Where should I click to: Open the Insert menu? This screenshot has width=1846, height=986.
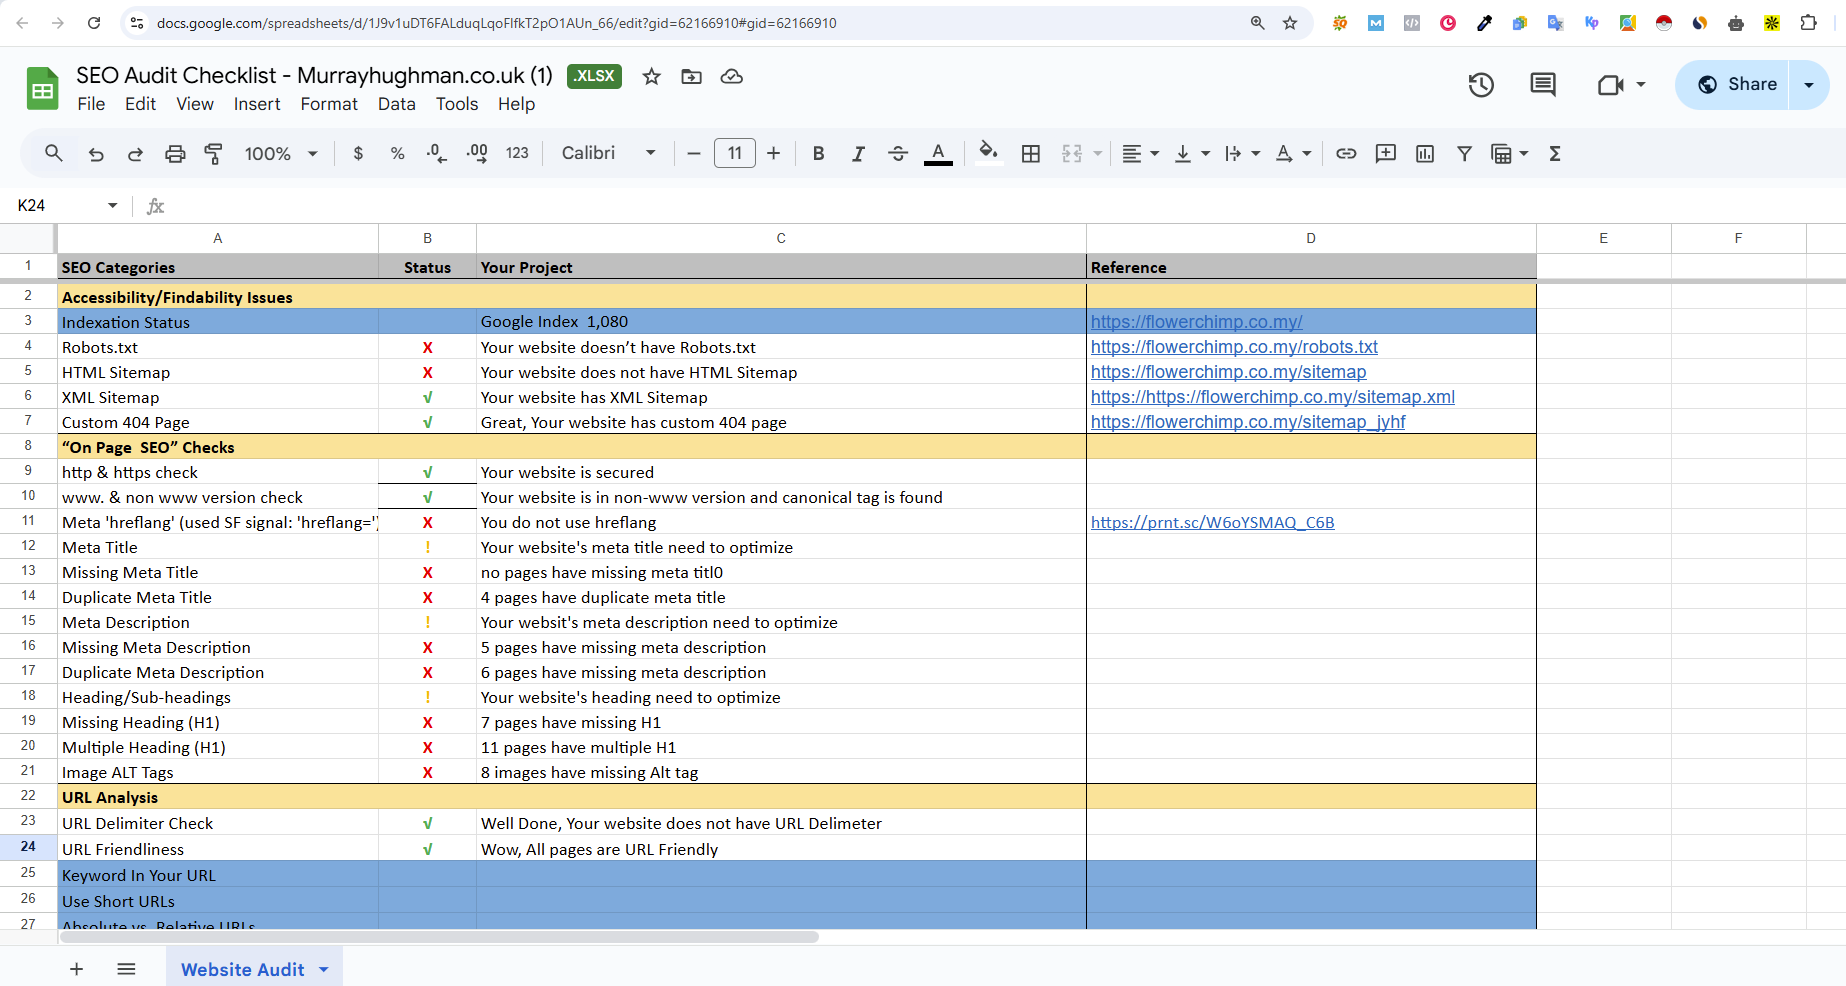[257, 104]
